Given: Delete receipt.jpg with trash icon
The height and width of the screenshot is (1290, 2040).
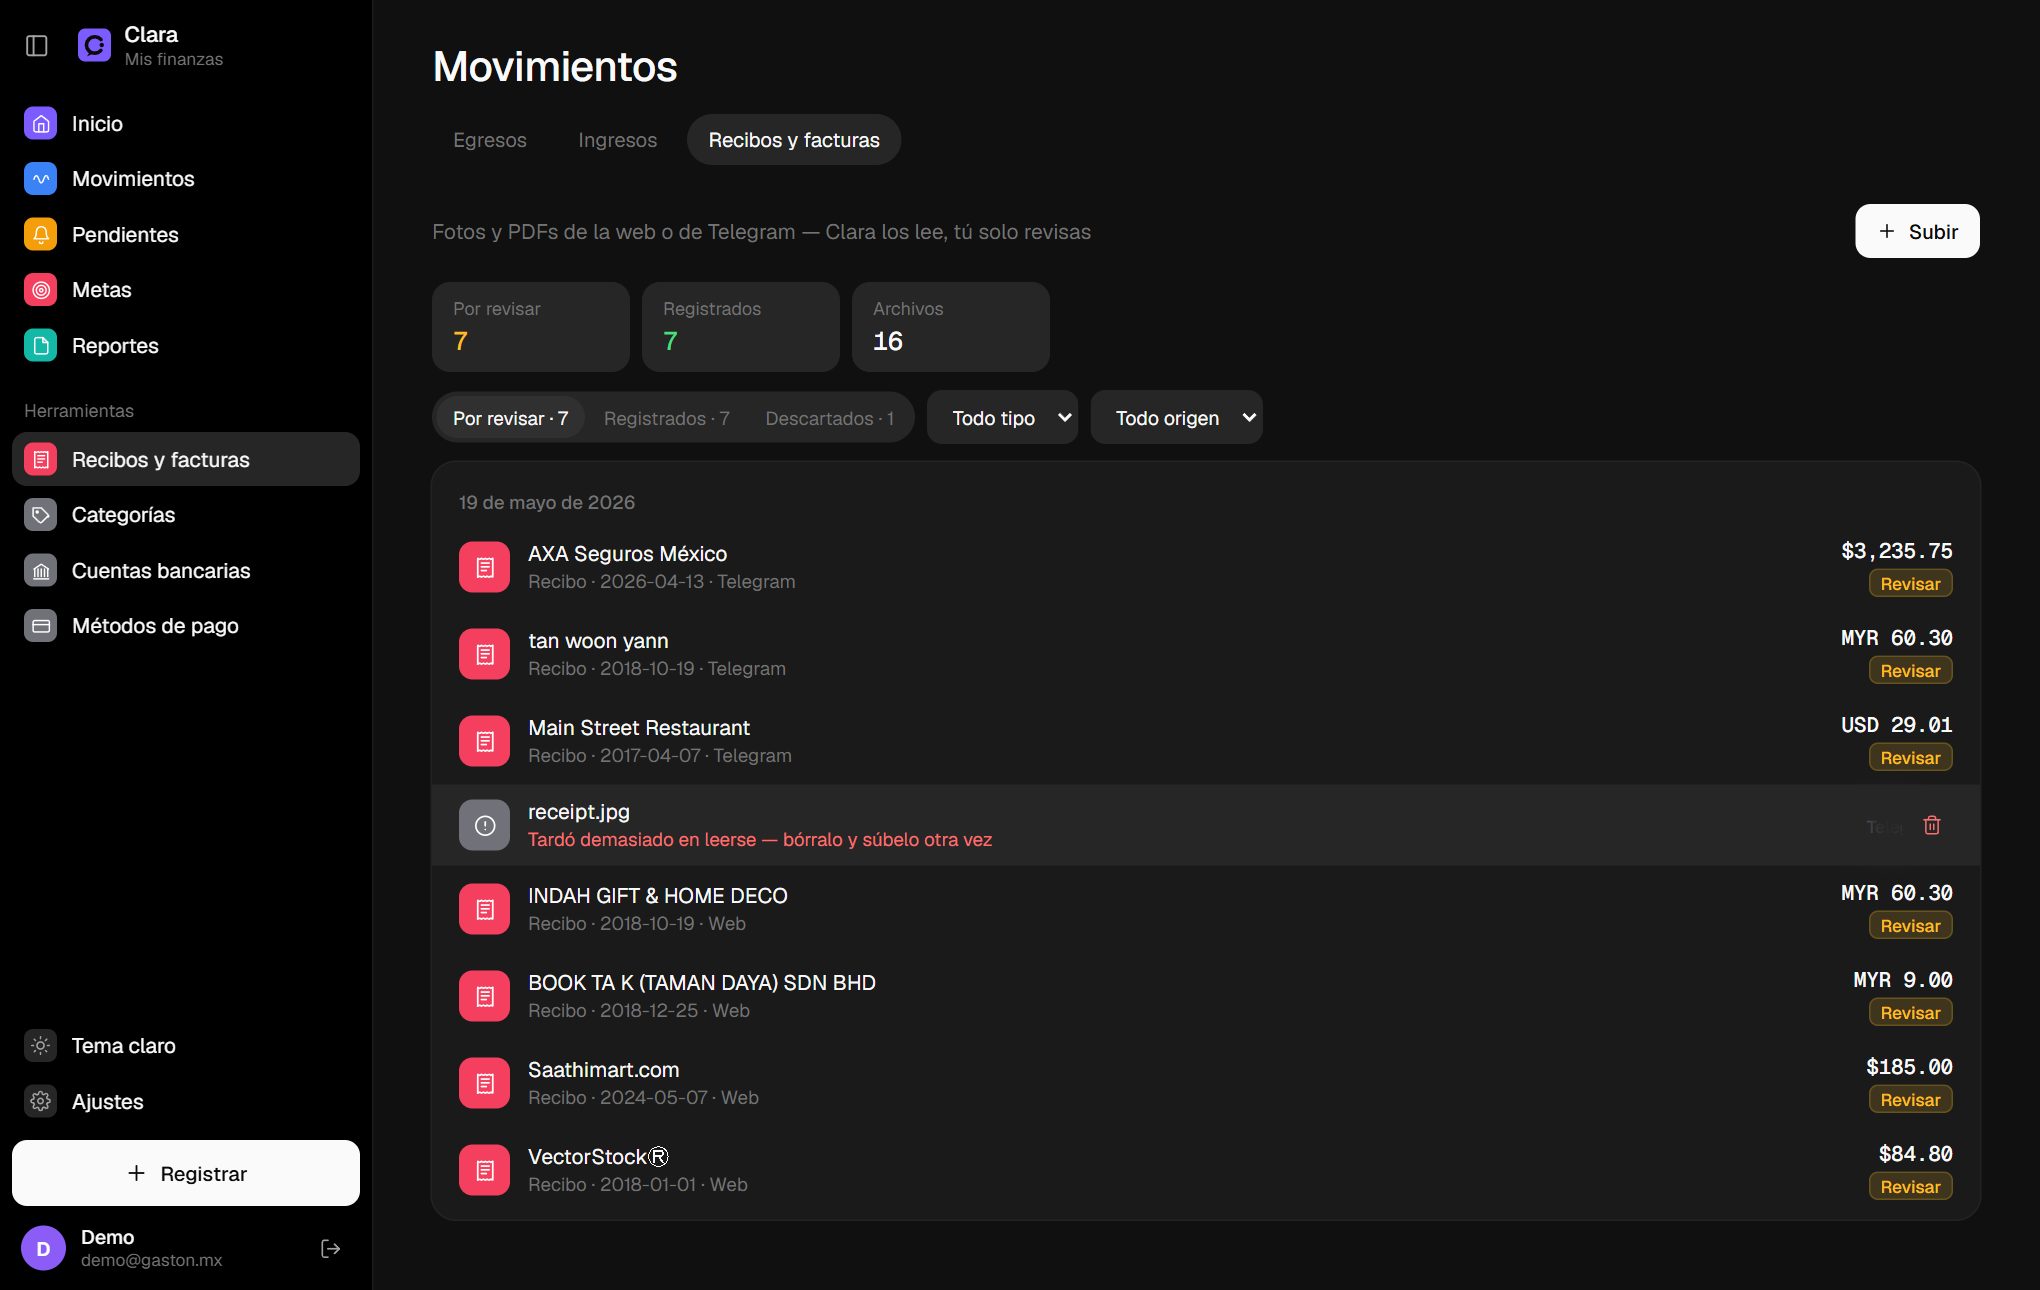Looking at the screenshot, I should pyautogui.click(x=1932, y=825).
